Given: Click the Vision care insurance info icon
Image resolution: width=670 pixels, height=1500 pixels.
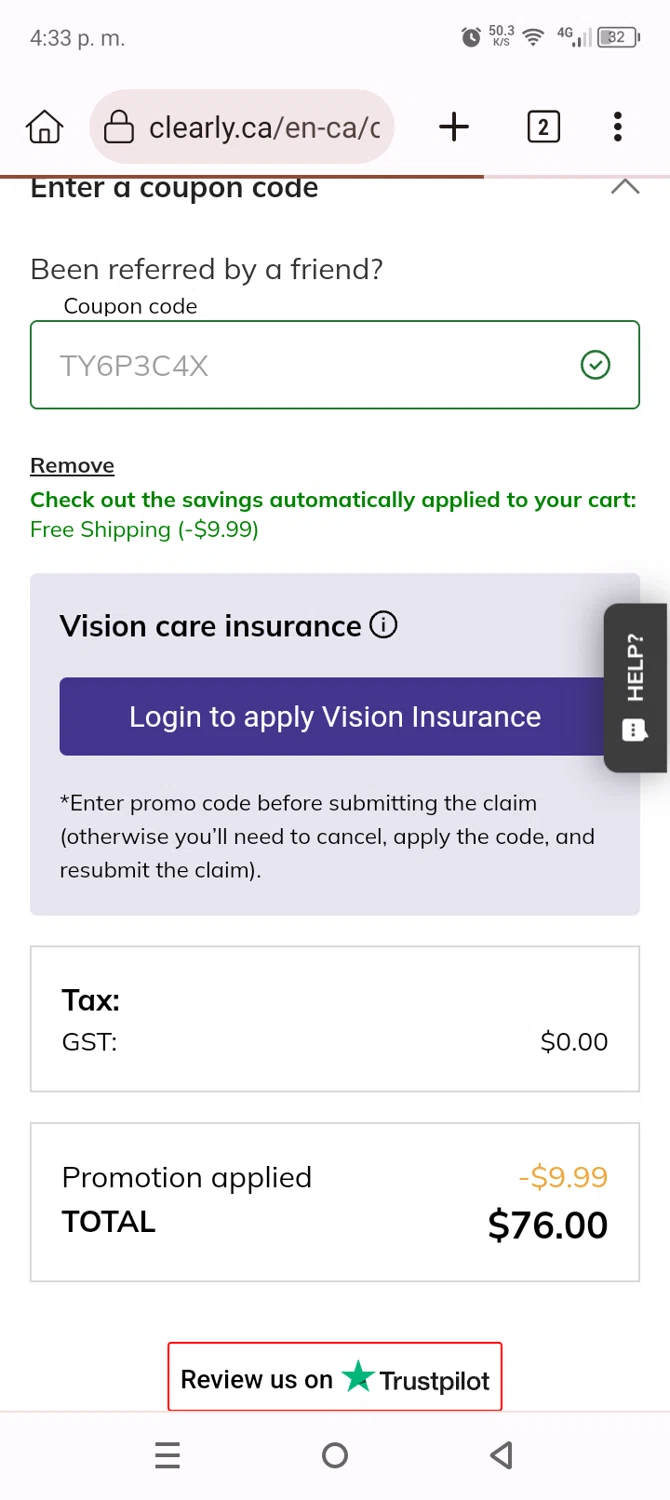Looking at the screenshot, I should click(x=383, y=626).
